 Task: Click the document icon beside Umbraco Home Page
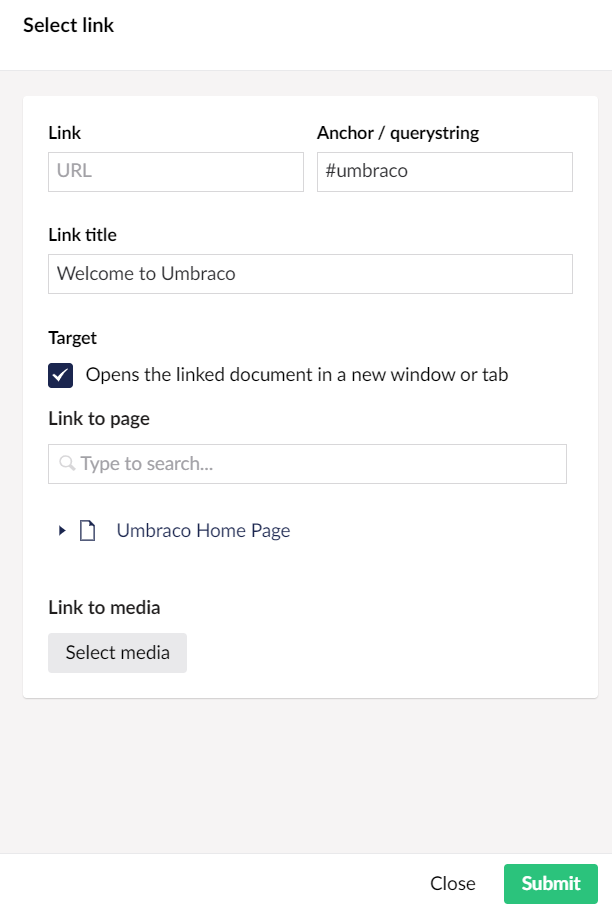click(x=88, y=531)
